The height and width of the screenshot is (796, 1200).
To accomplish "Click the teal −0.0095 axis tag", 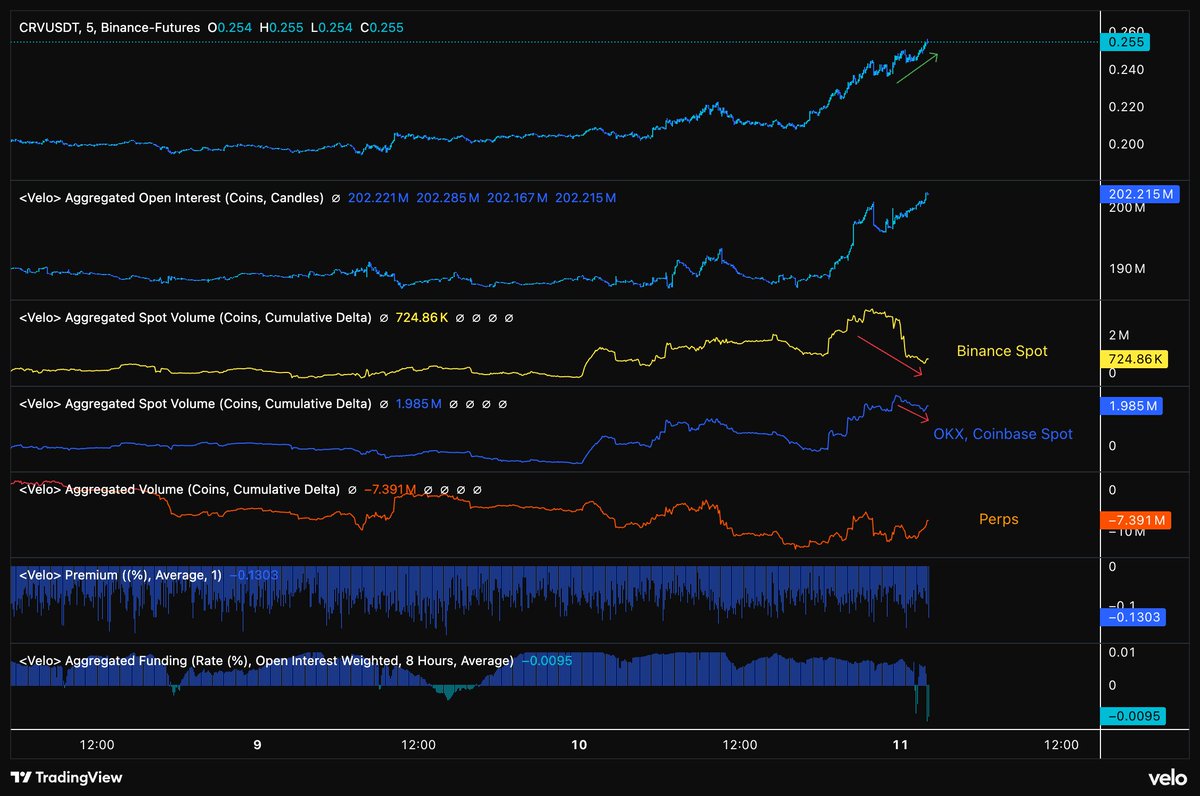I will [x=1131, y=715].
